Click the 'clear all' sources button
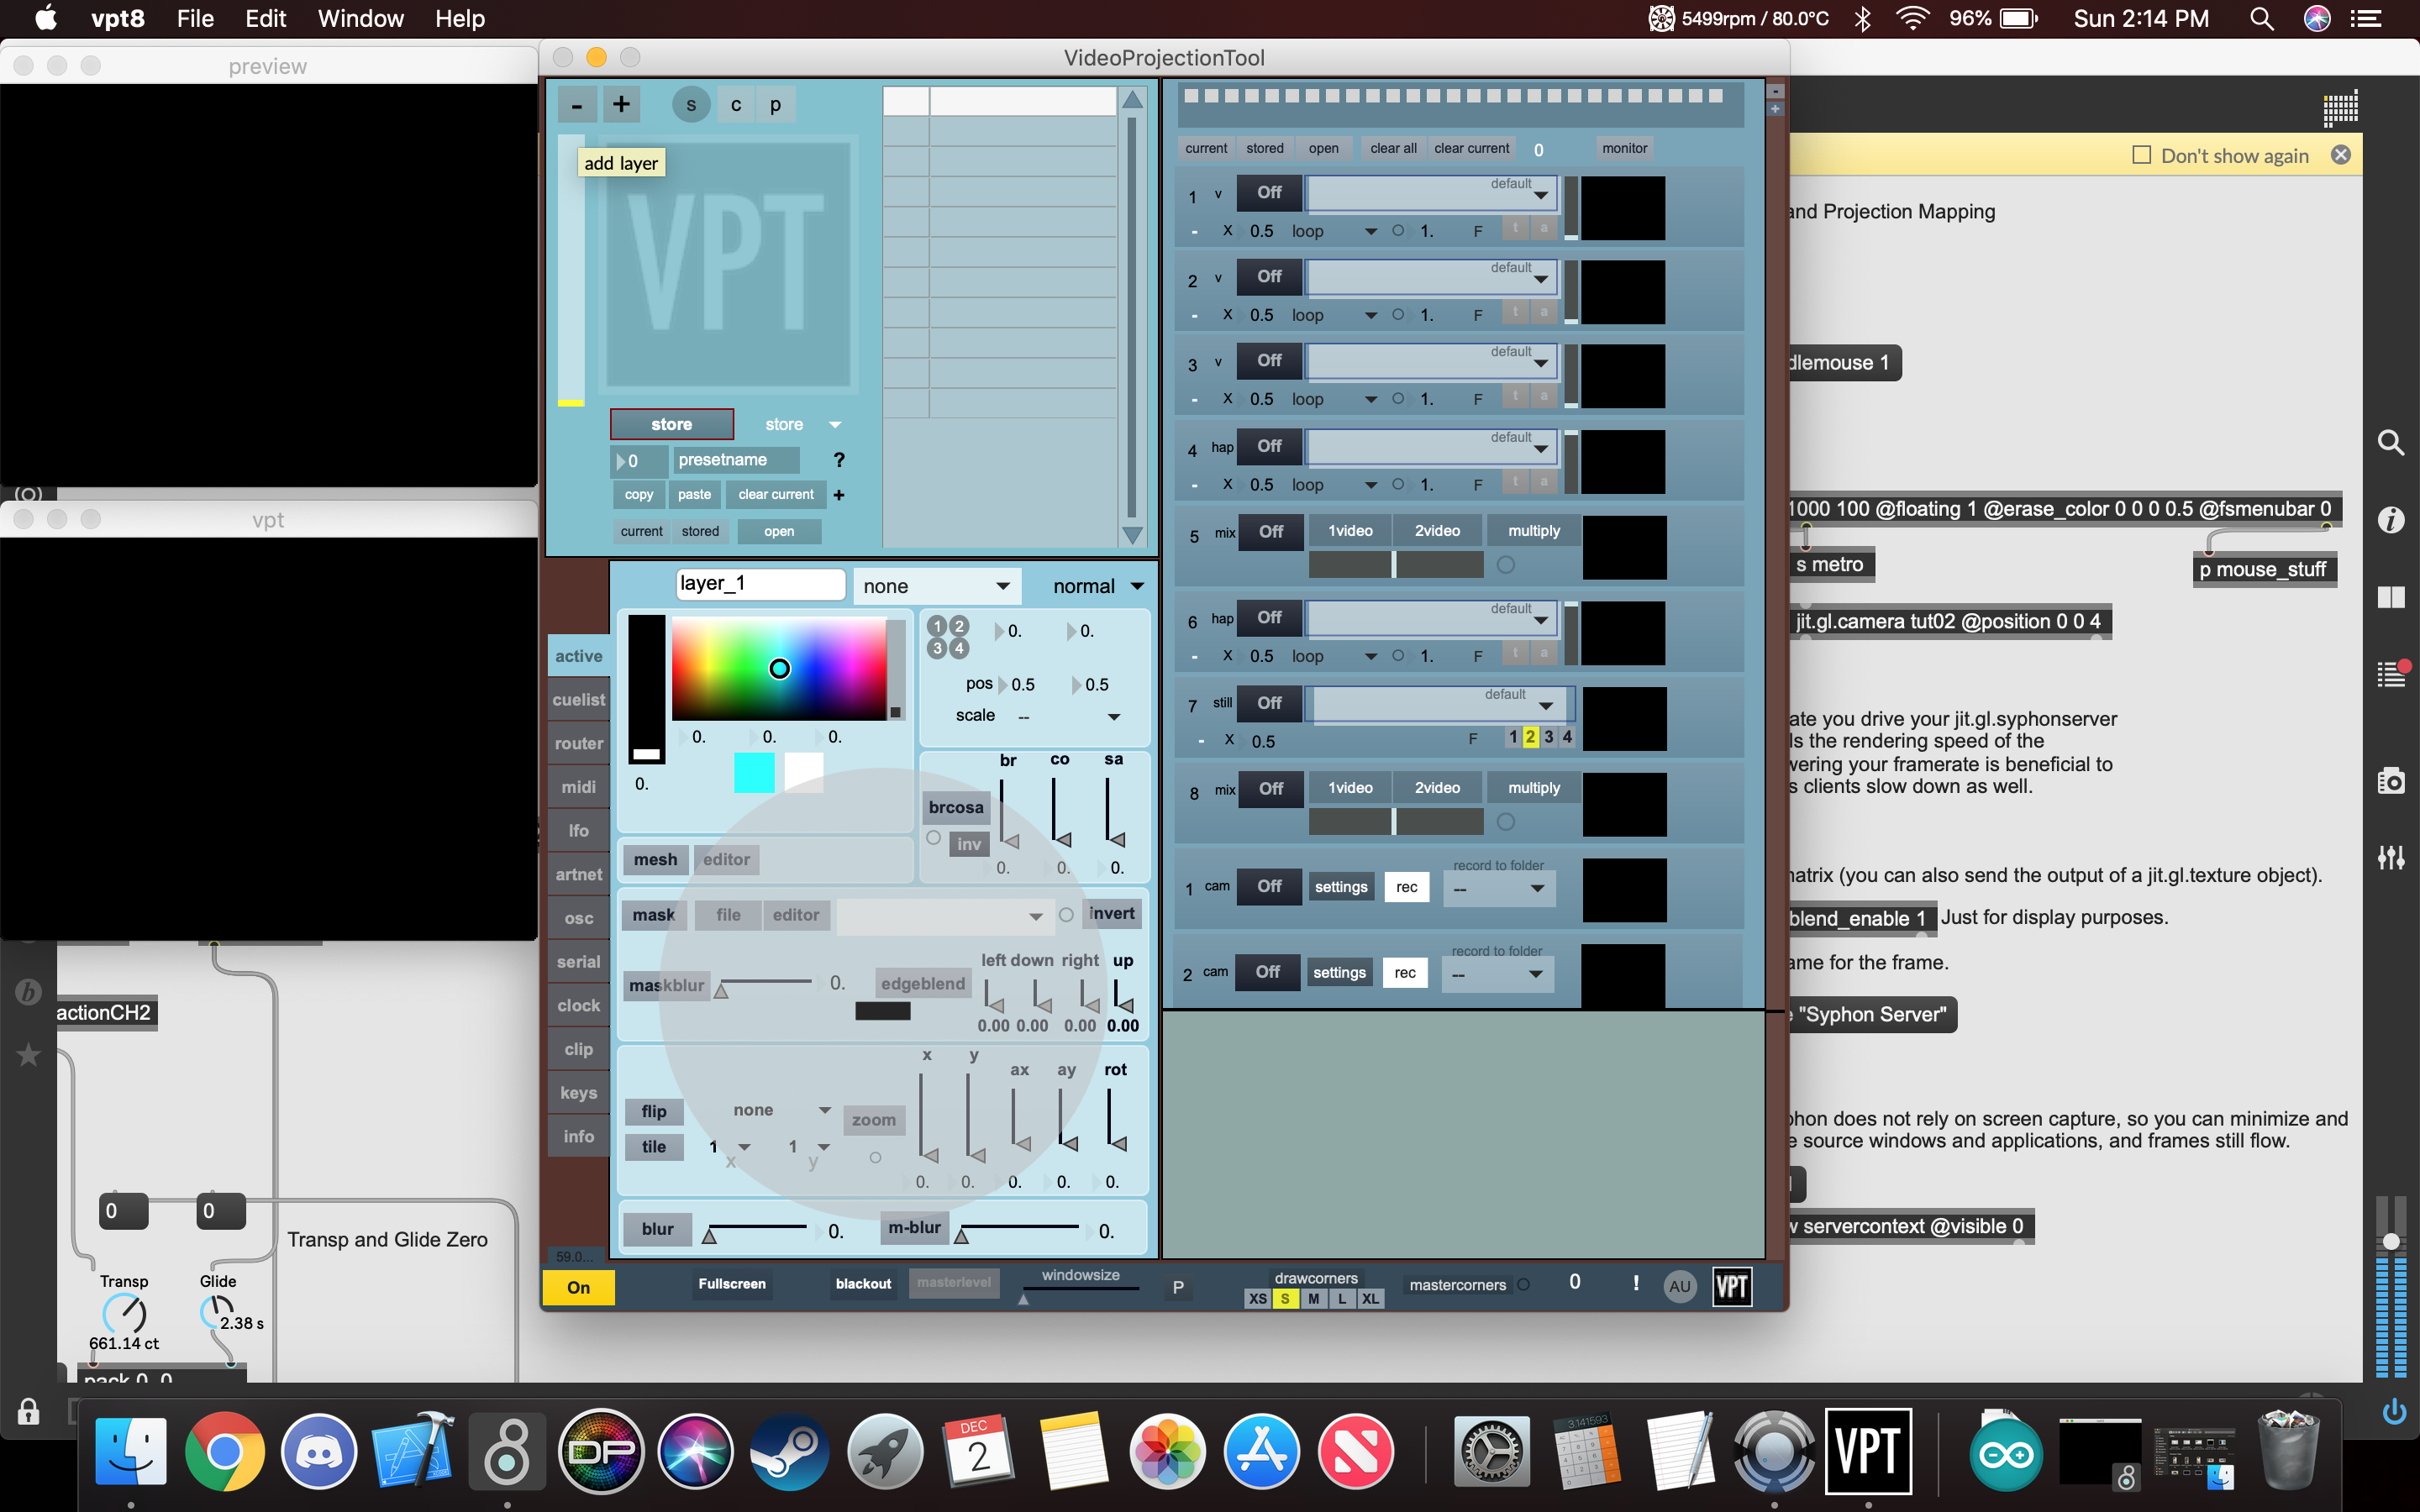The image size is (2420, 1512). [1393, 148]
